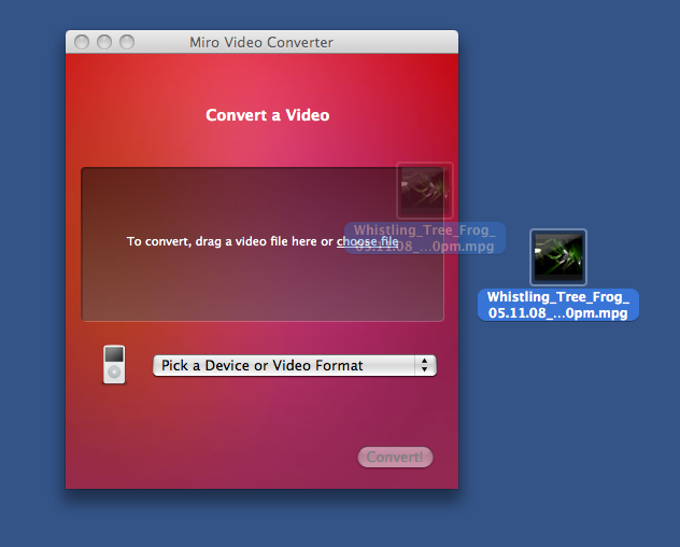This screenshot has height=547, width=680.
Task: Close the Miro Video Converter window
Action: (82, 42)
